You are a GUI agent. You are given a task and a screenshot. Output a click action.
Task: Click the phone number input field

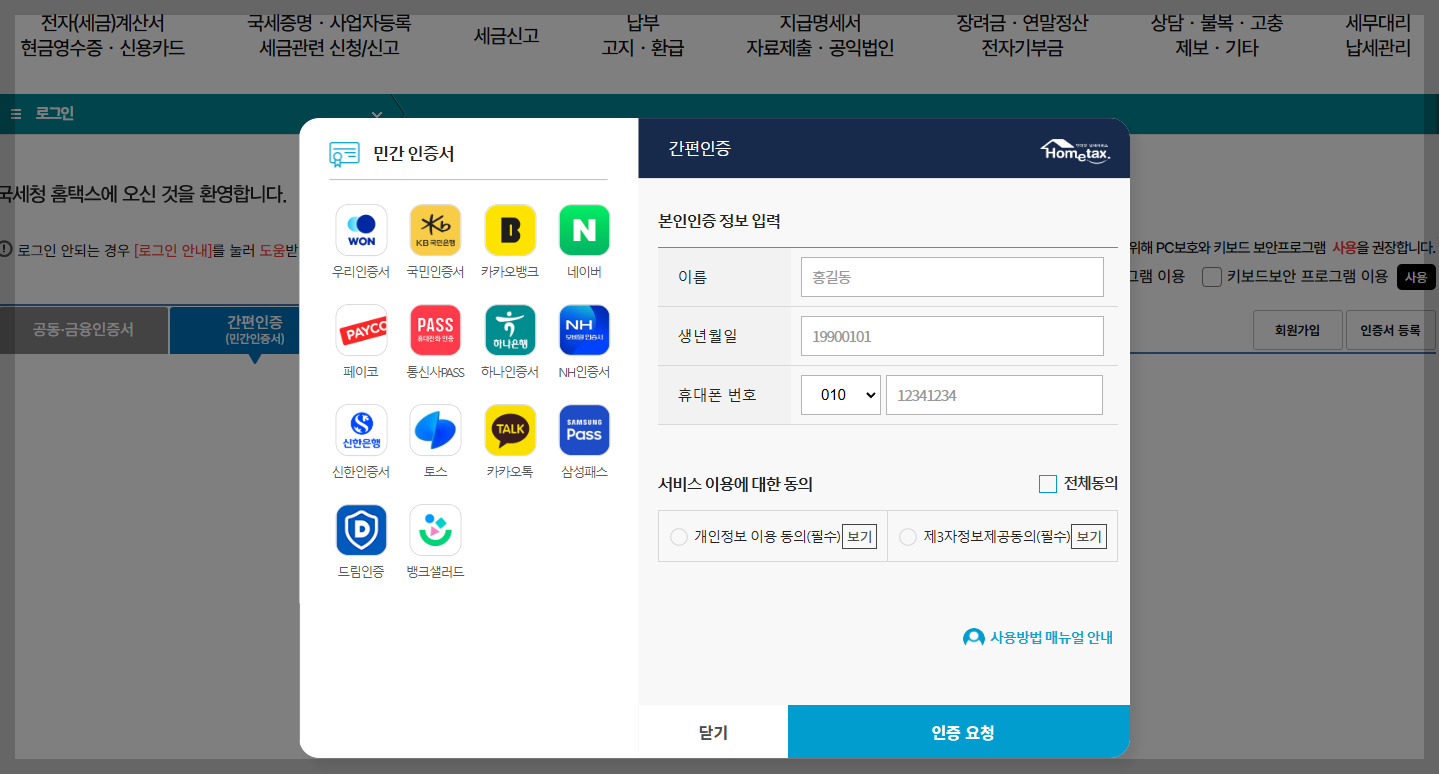click(x=994, y=395)
